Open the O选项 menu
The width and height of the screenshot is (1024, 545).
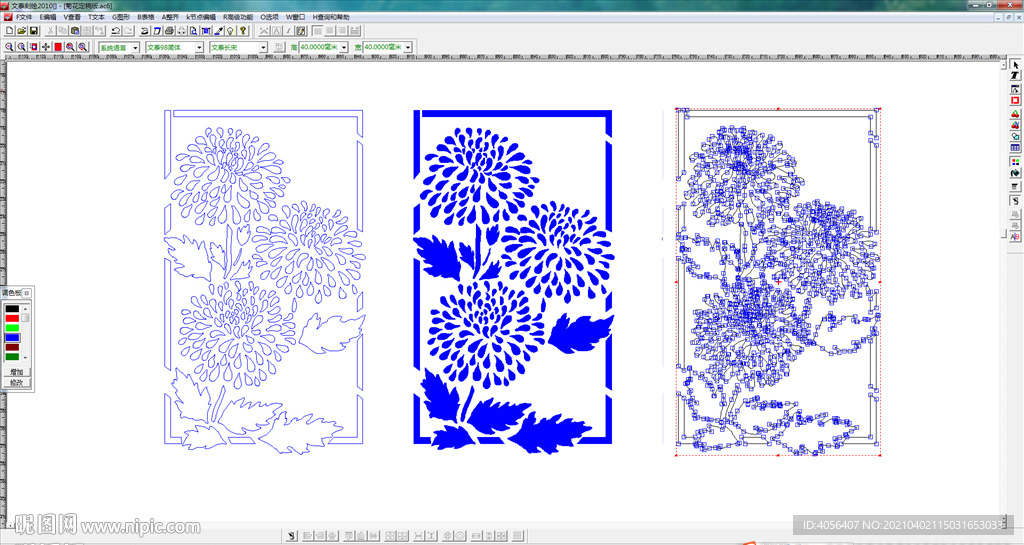269,17
